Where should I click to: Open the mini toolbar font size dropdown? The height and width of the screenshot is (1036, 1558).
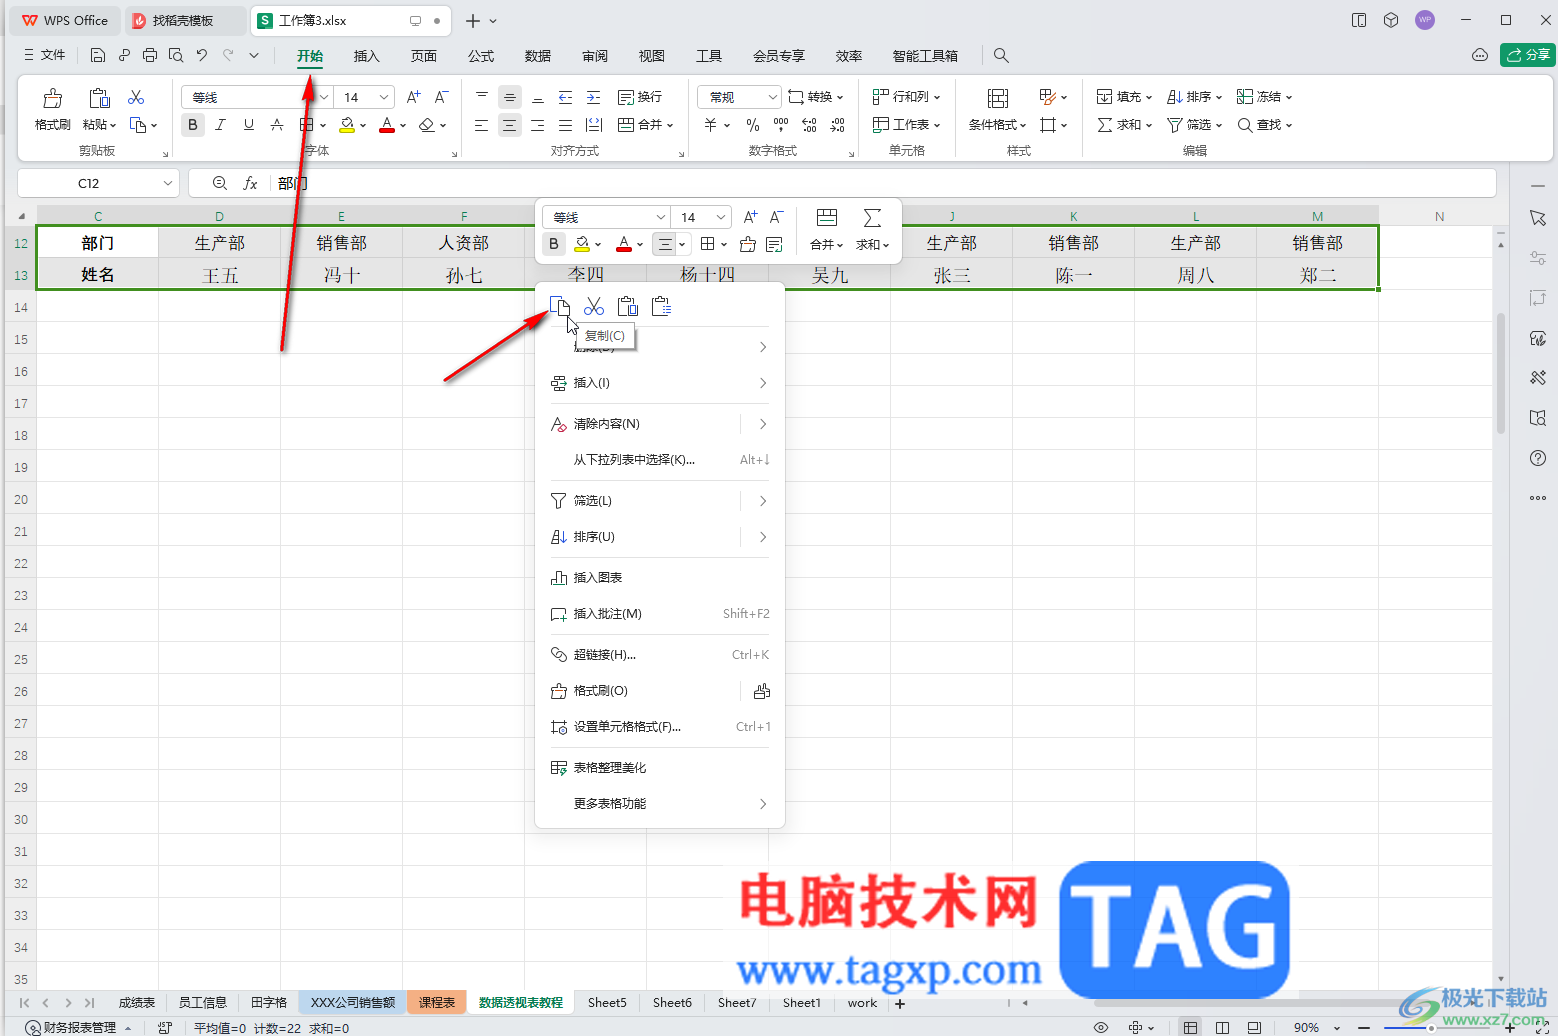click(720, 217)
